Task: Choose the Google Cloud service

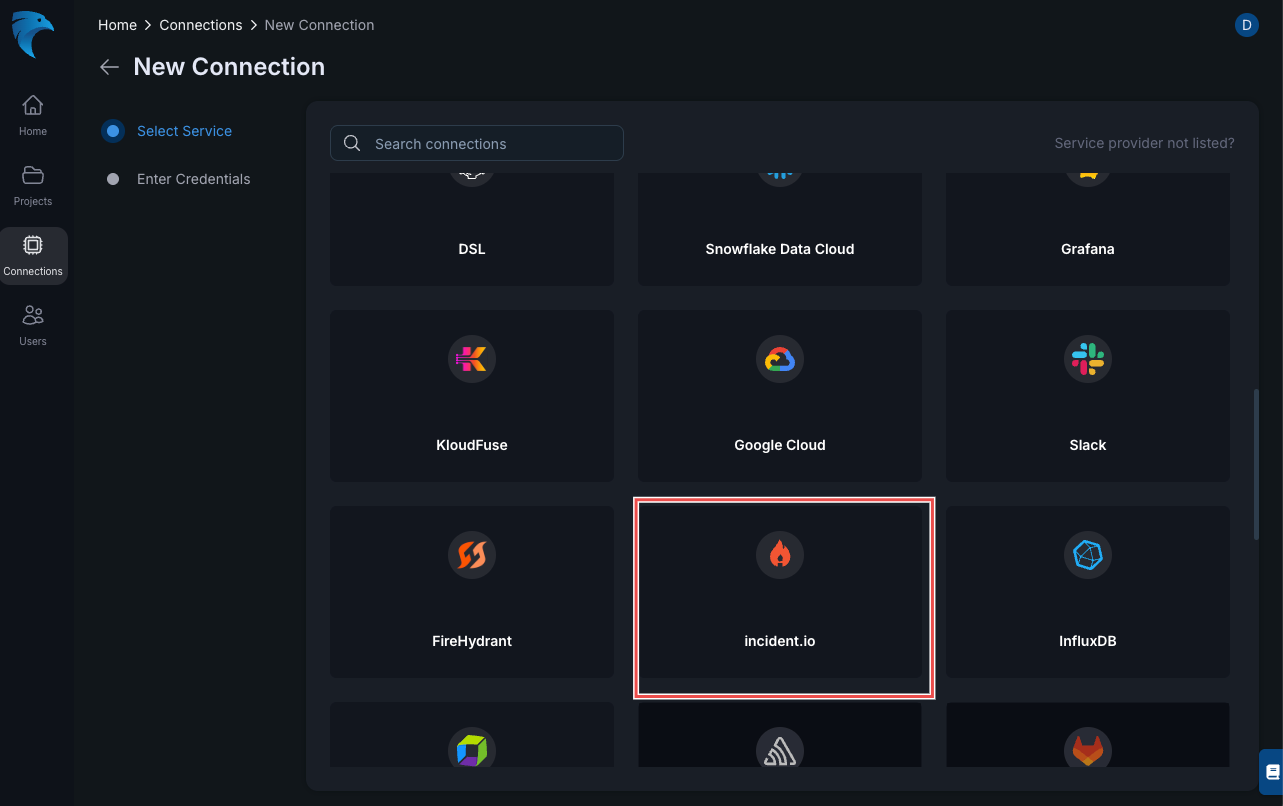Action: (x=780, y=396)
